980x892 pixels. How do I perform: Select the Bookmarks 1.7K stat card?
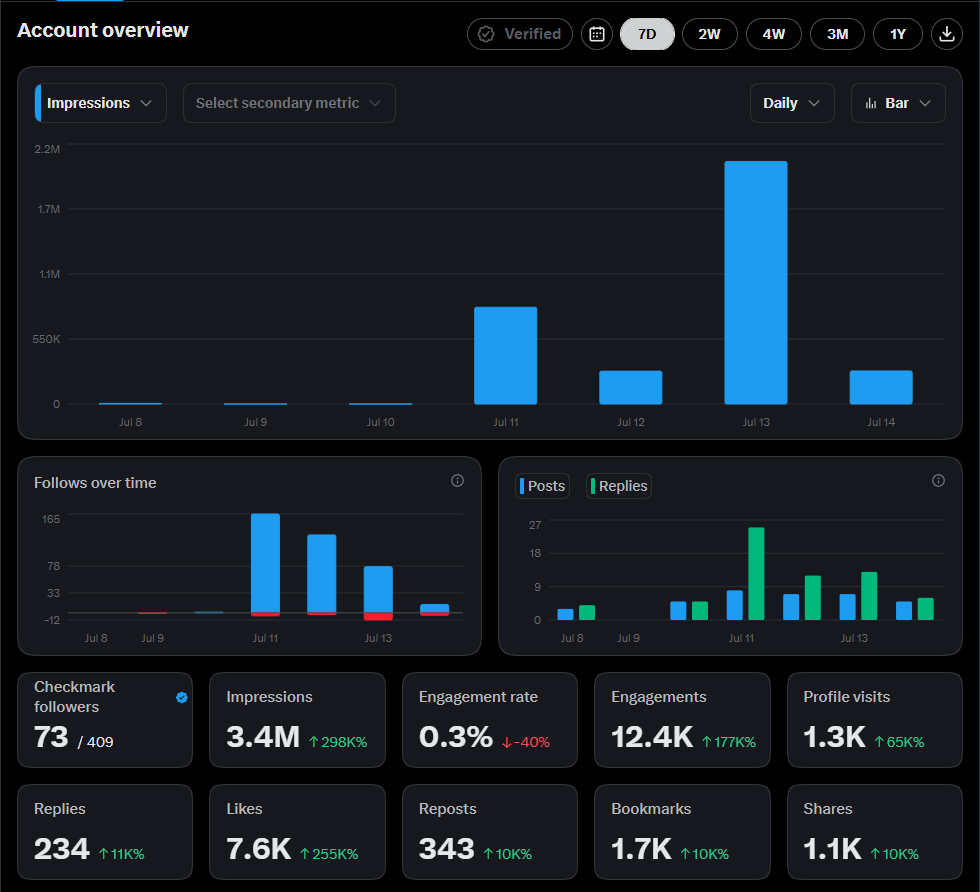pos(682,832)
